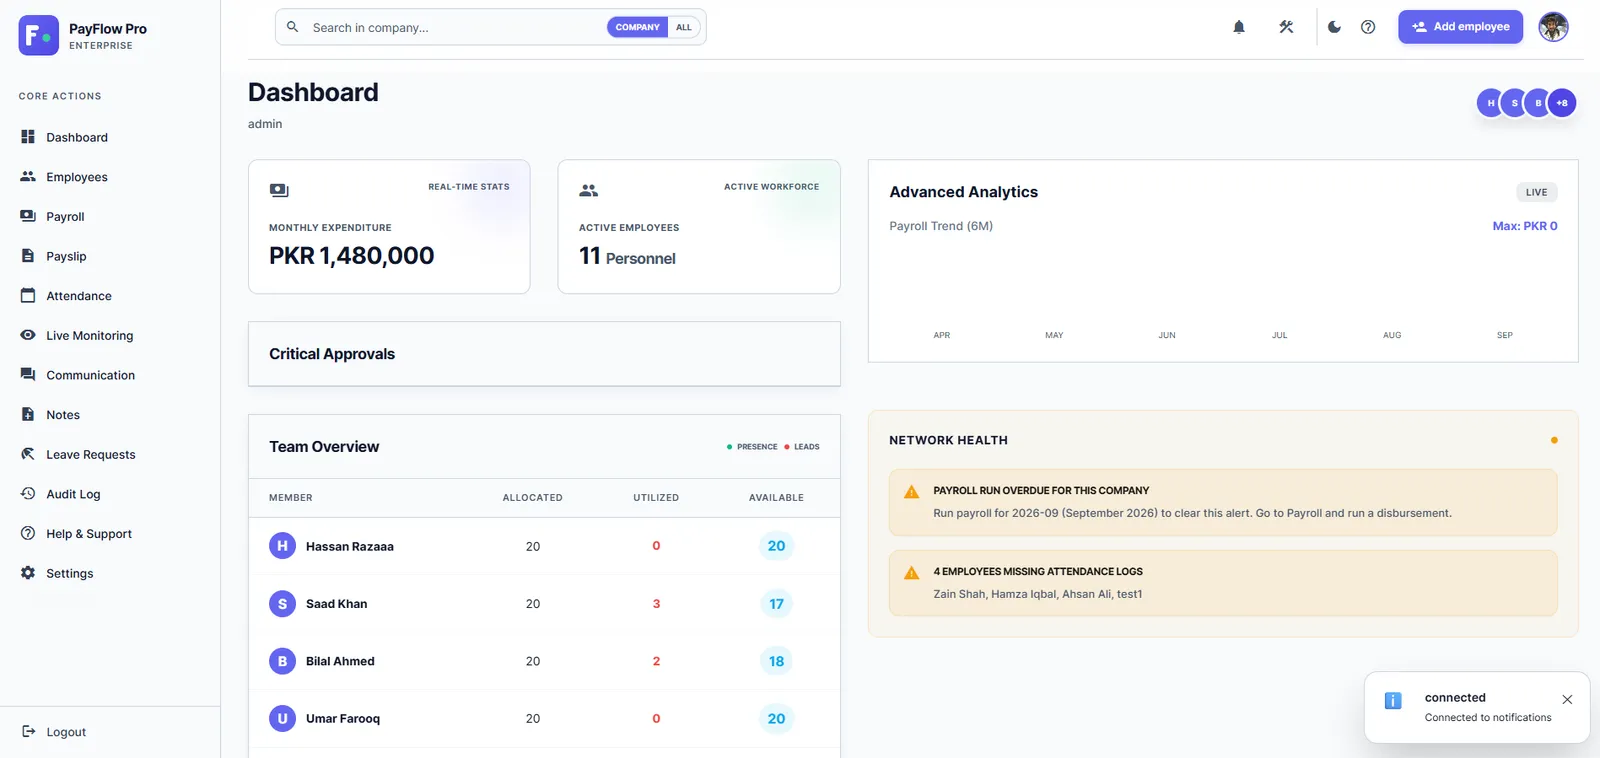Click the active workforce people icon
Image resolution: width=1600 pixels, height=758 pixels.
tap(589, 190)
